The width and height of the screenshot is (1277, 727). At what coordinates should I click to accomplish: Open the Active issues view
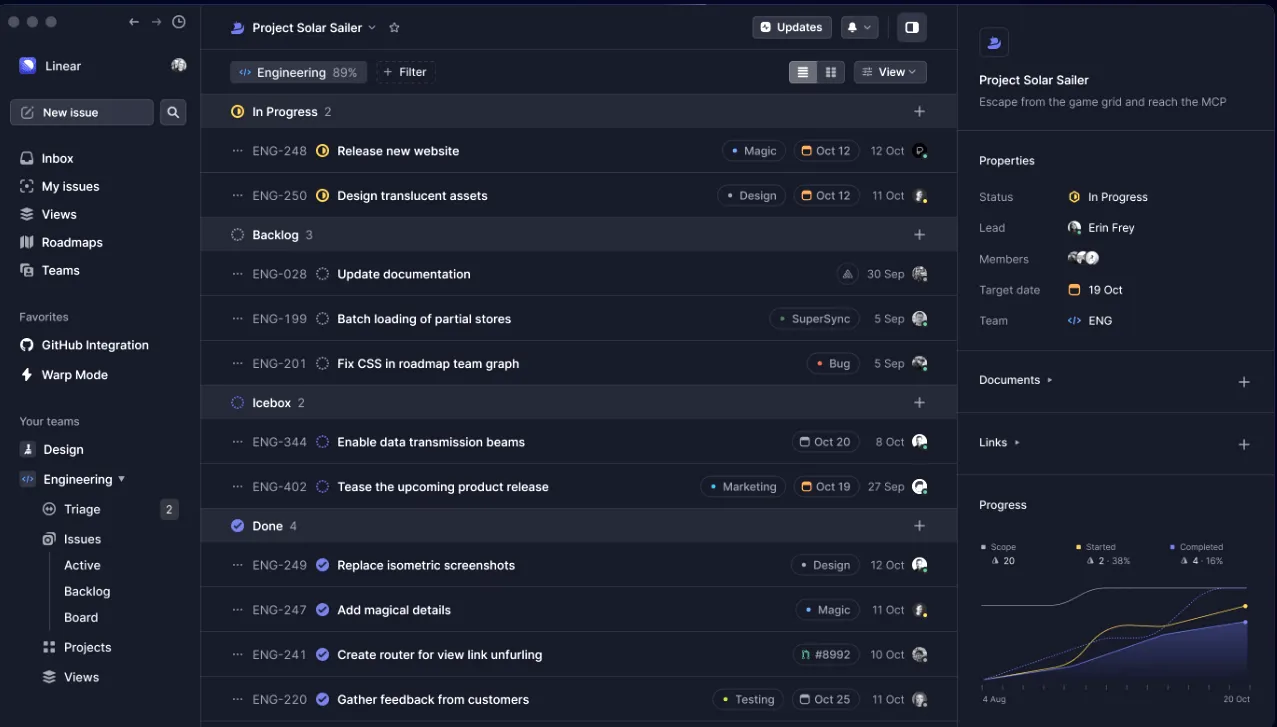[82, 565]
